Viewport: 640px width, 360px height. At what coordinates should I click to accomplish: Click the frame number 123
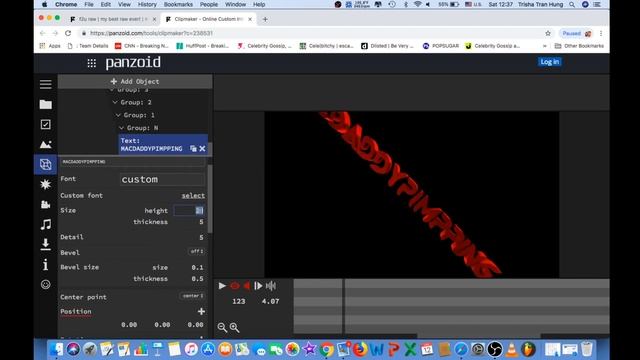tap(239, 301)
